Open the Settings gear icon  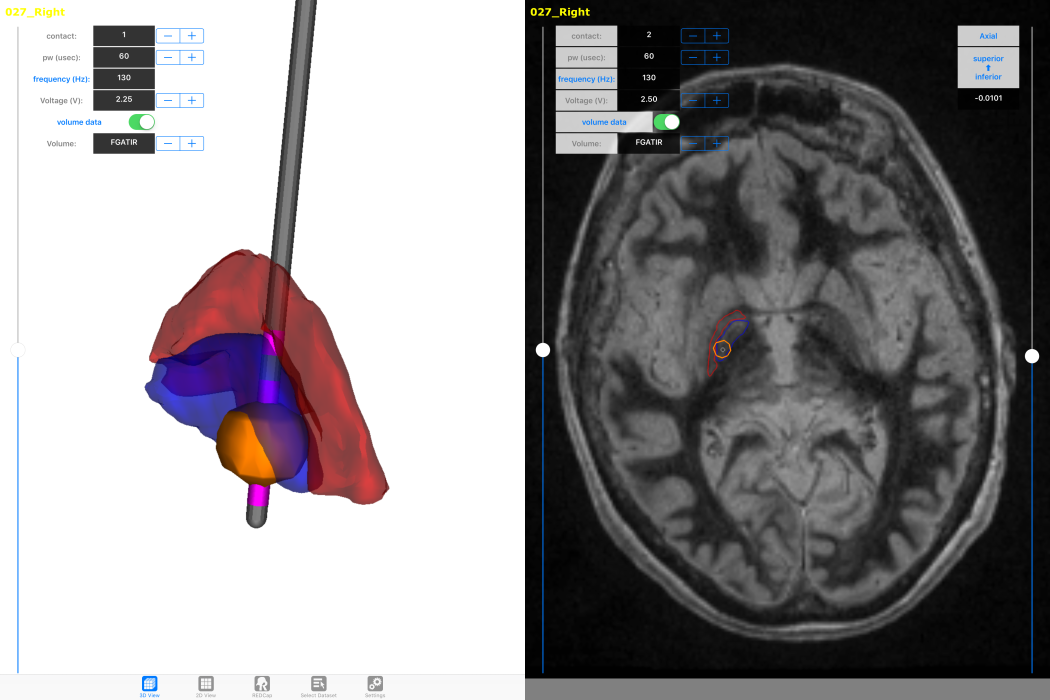pyautogui.click(x=374, y=685)
